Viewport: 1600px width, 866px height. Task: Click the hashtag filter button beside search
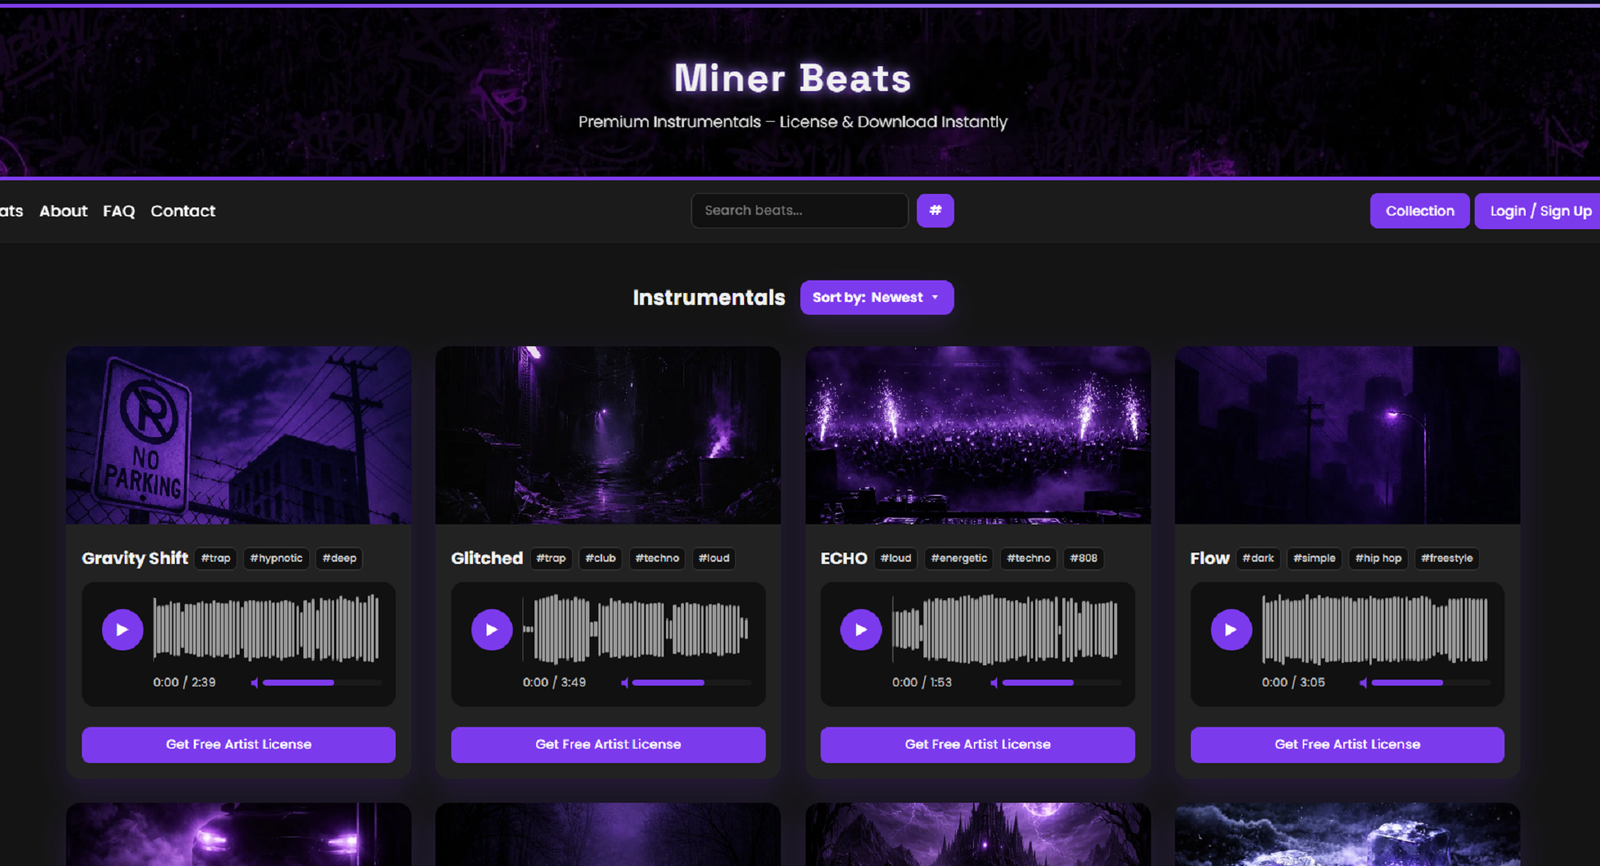(935, 211)
